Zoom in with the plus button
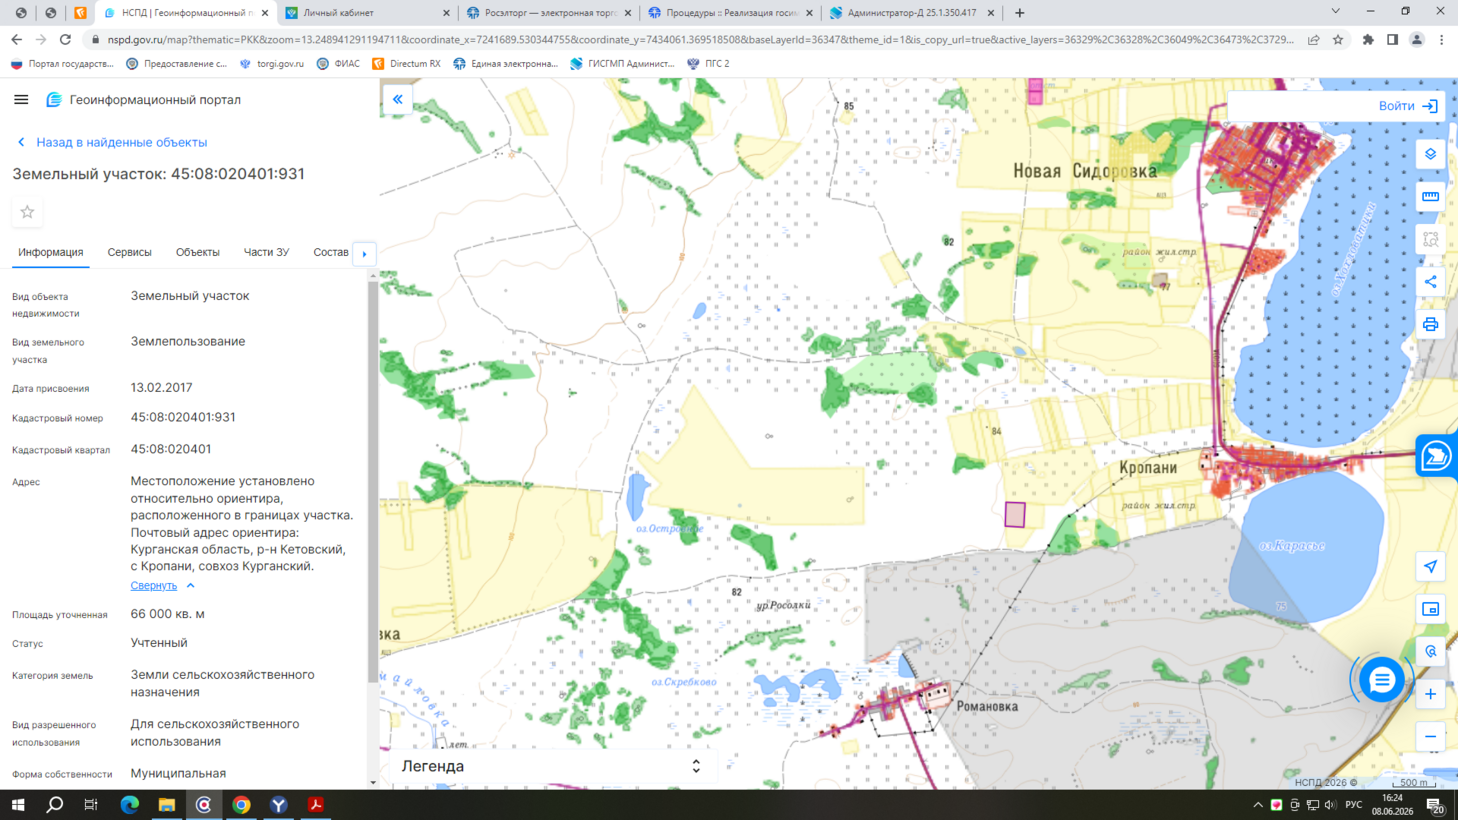This screenshot has width=1458, height=820. 1431,694
